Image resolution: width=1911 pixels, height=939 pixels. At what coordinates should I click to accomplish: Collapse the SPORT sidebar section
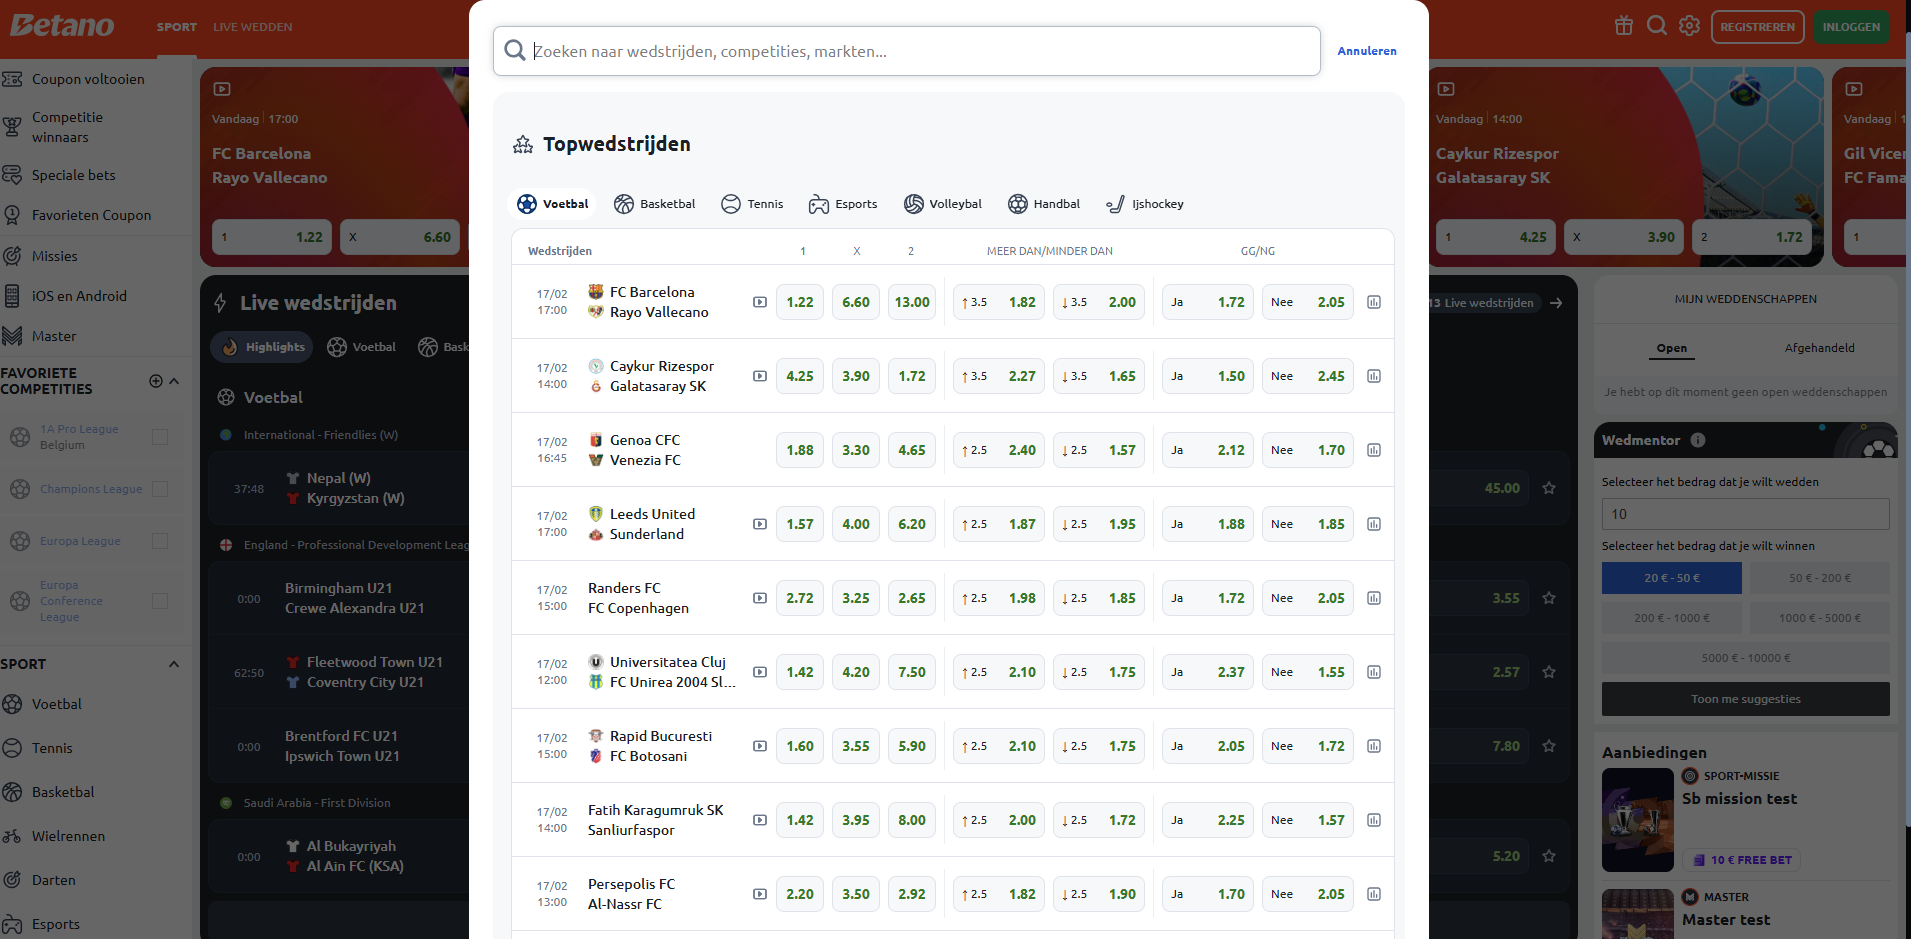pyautogui.click(x=174, y=664)
